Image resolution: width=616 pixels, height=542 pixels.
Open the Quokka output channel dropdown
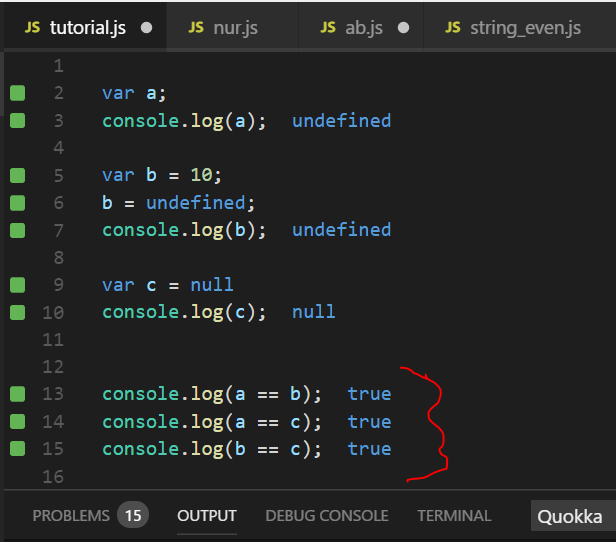coord(573,516)
